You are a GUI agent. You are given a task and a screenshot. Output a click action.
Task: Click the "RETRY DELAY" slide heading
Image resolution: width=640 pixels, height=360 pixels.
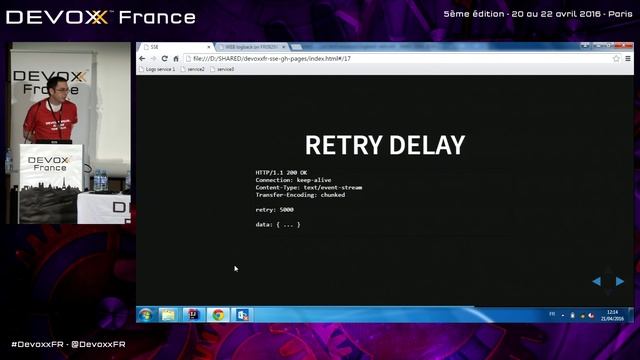[x=385, y=145]
